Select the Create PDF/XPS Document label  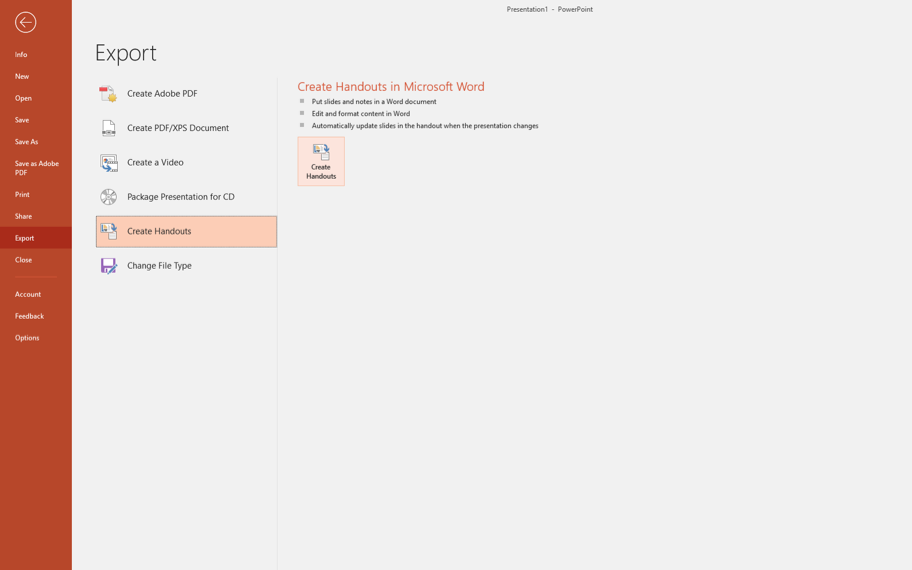[178, 128]
